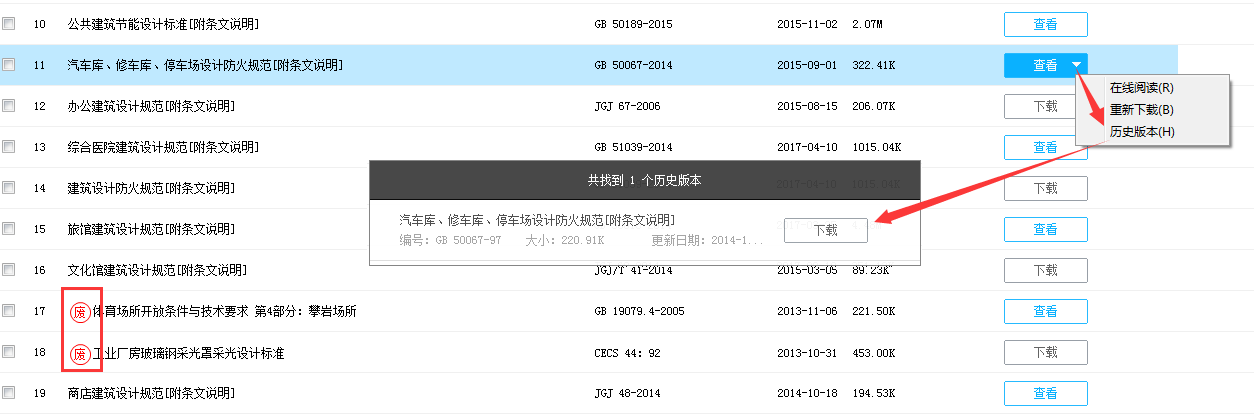Click the 废 obsolete icon on row 18
This screenshot has width=1254, height=416.
coord(79,353)
